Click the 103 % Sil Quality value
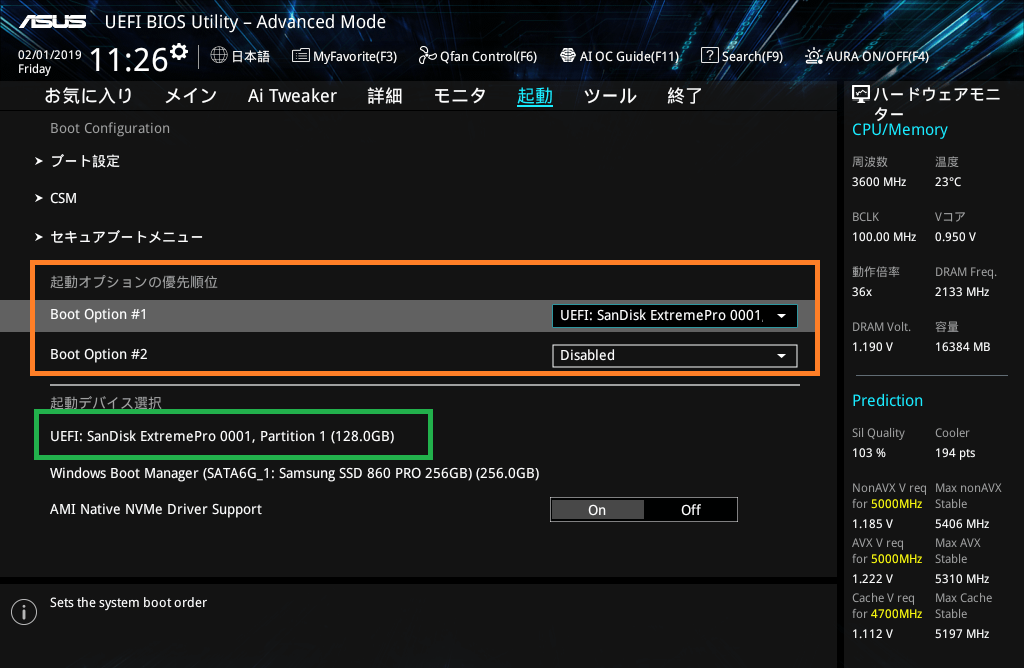Screen dimensions: 1024x668 click(x=869, y=453)
